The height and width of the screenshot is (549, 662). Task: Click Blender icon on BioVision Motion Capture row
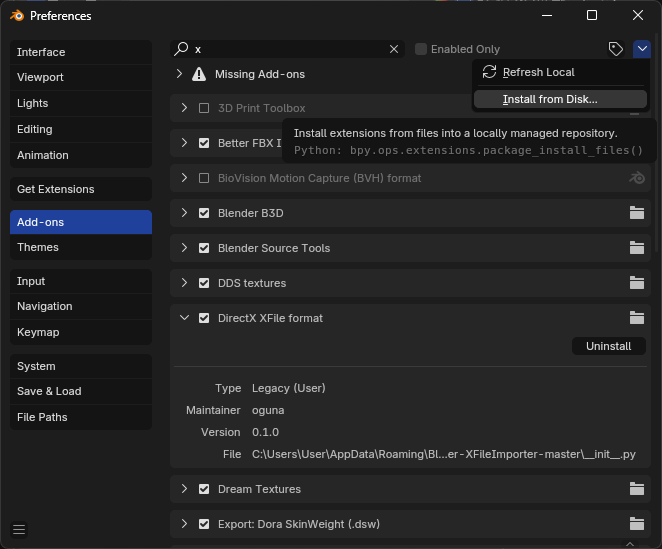click(637, 178)
